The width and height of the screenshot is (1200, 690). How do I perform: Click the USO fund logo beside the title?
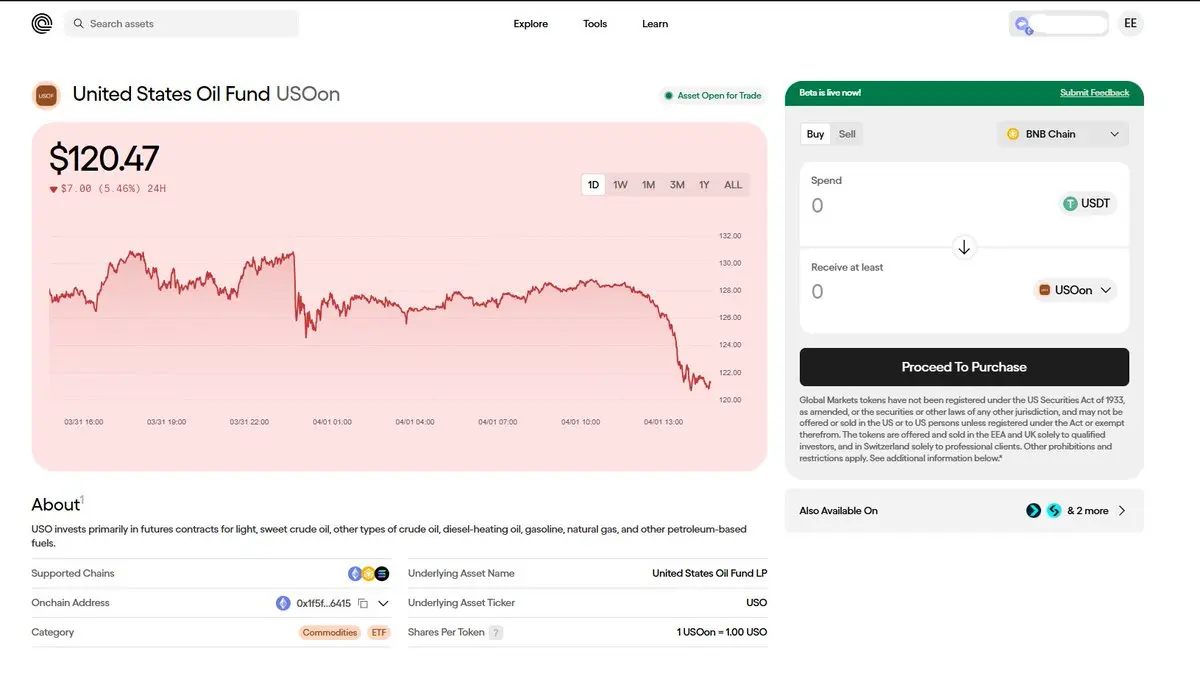point(46,95)
